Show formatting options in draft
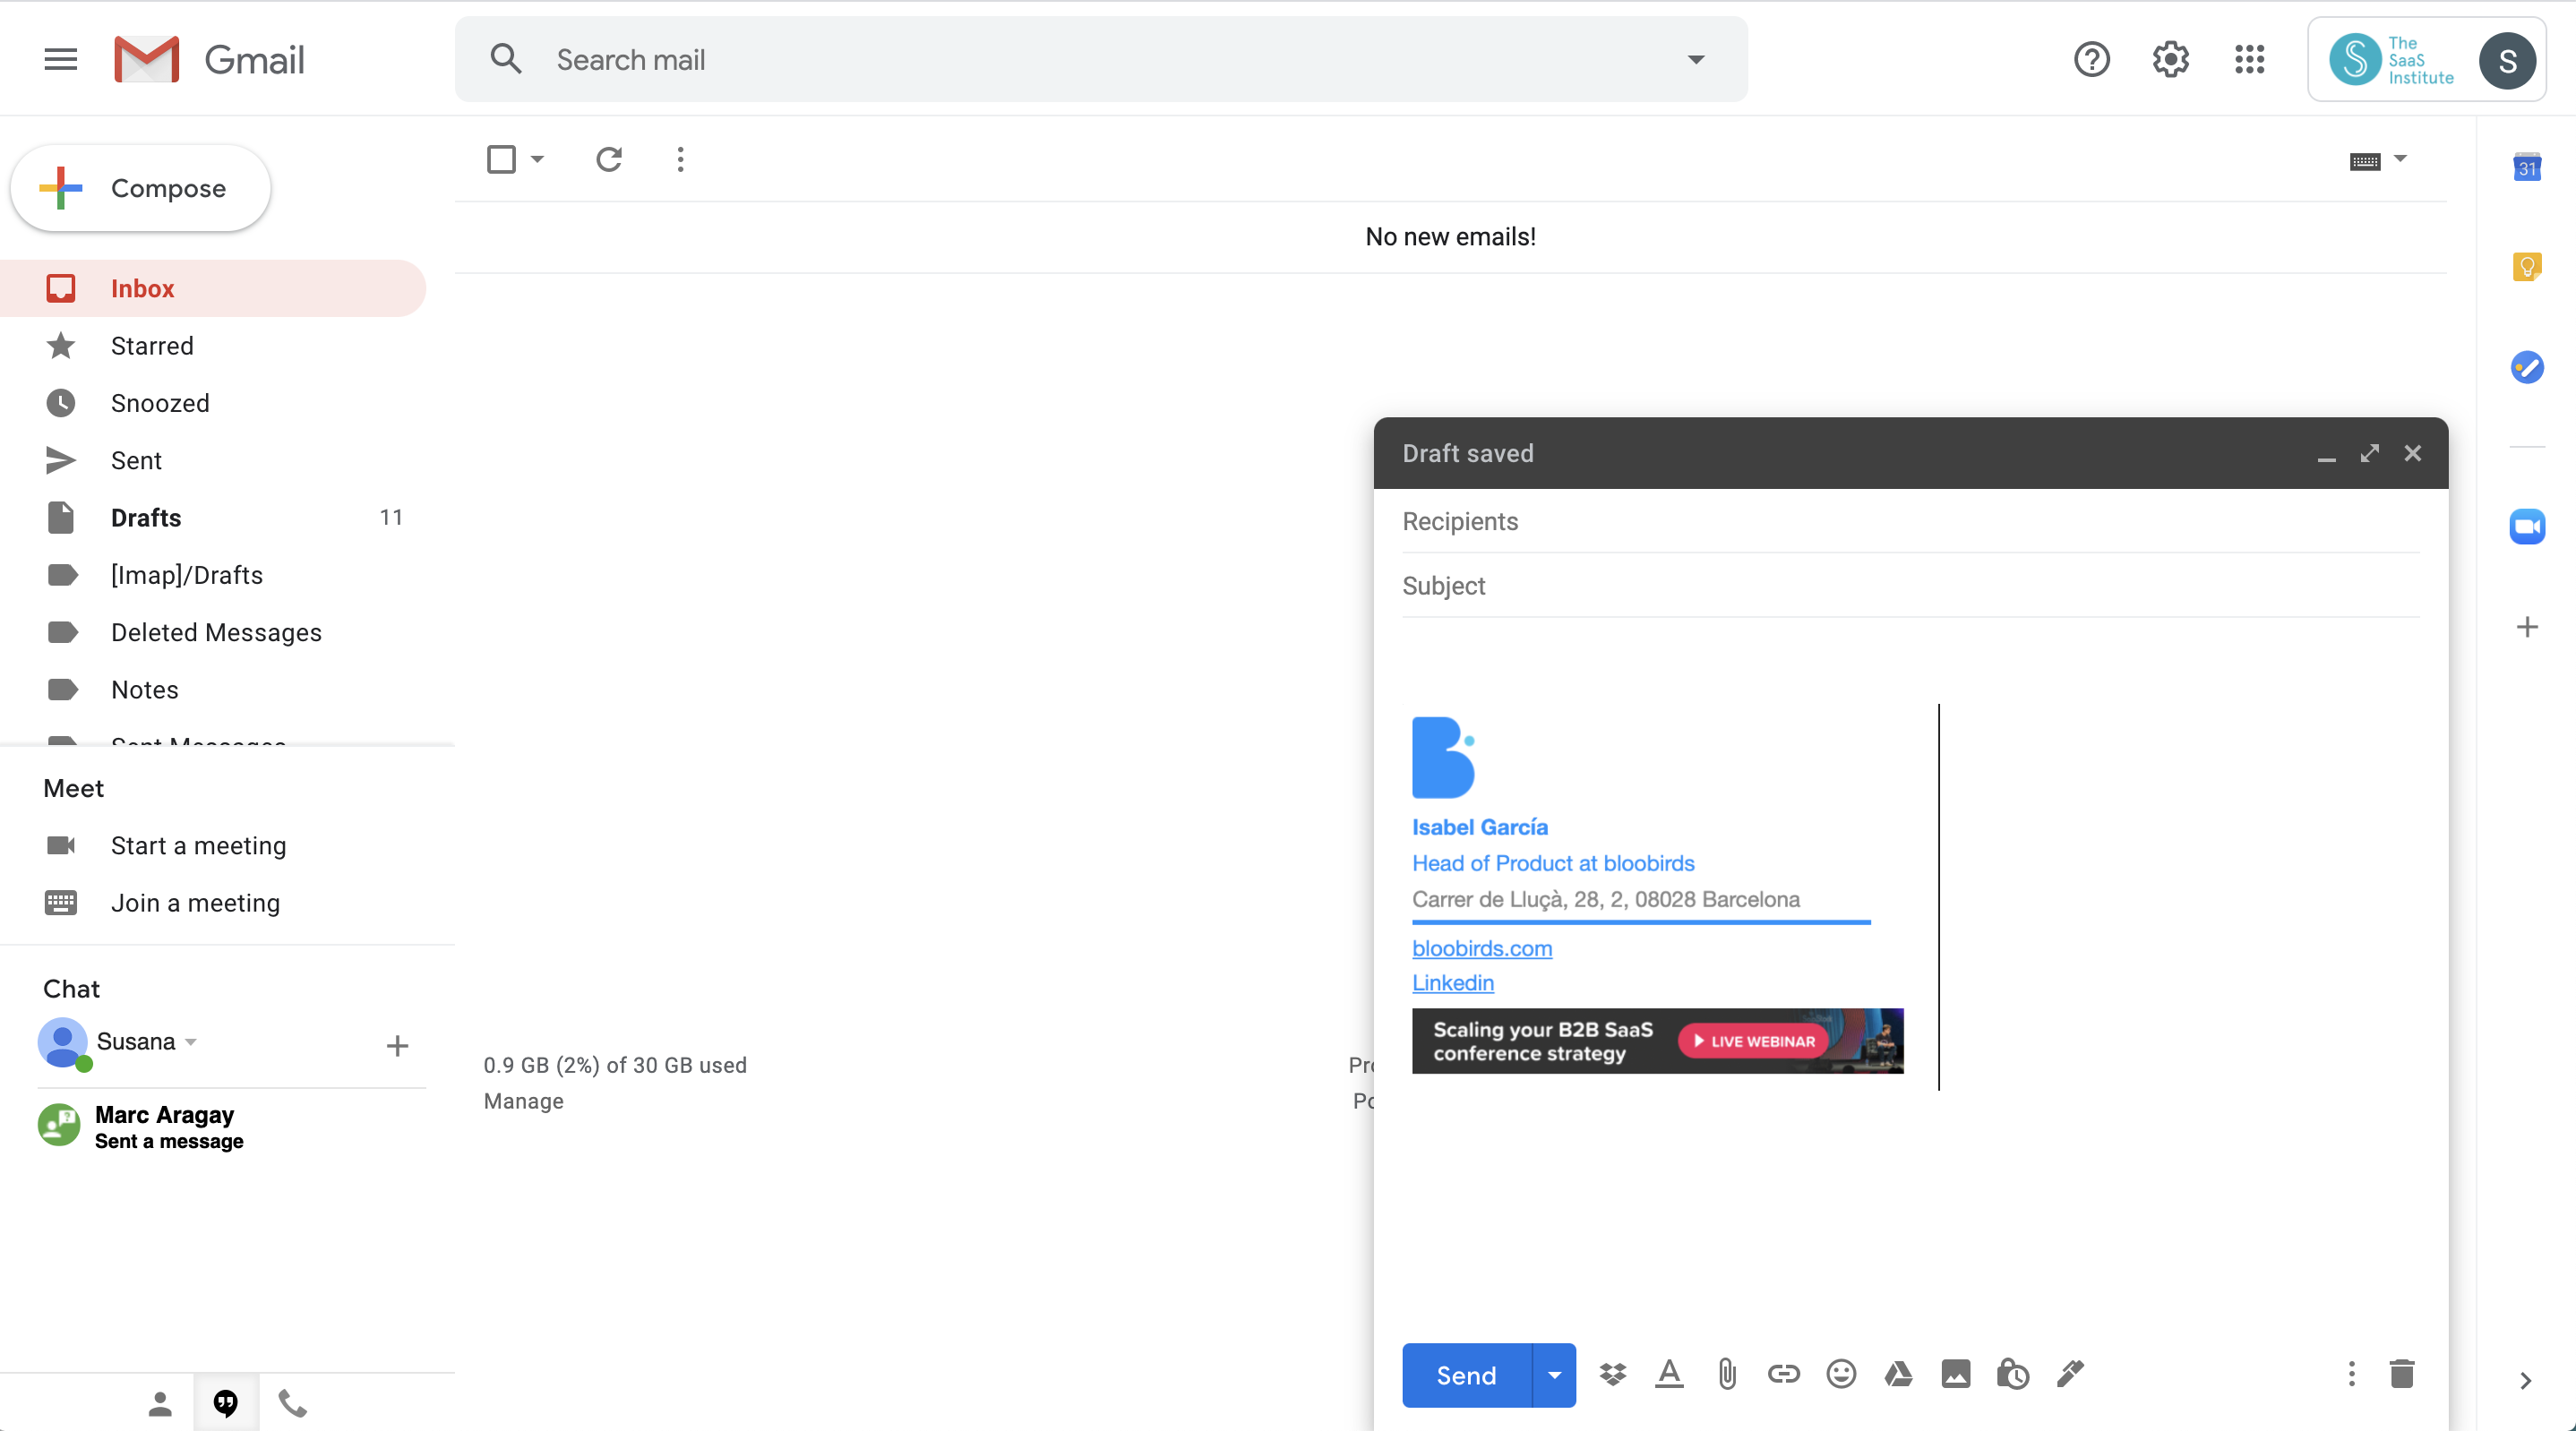Image resolution: width=2576 pixels, height=1431 pixels. 1669,1374
